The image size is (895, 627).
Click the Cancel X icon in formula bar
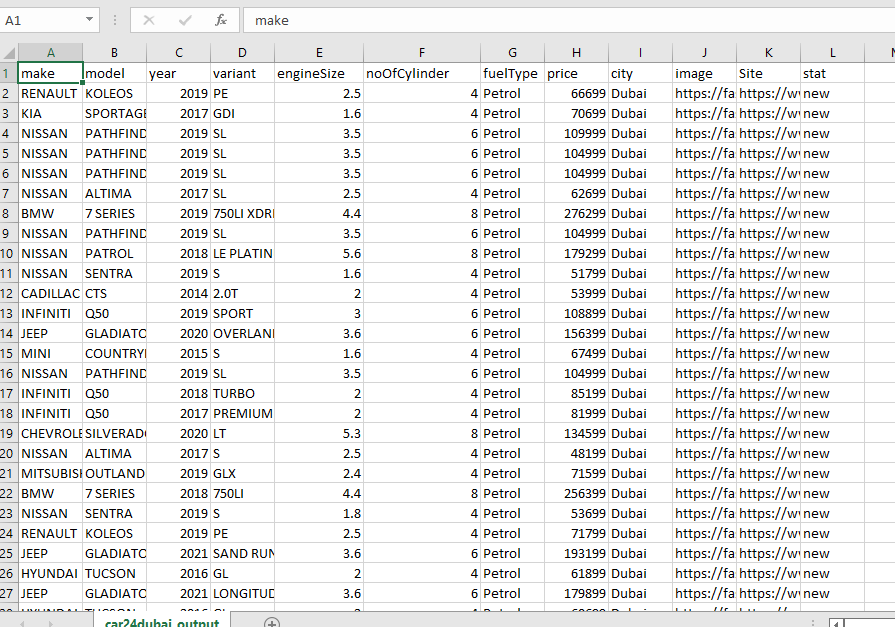(149, 21)
